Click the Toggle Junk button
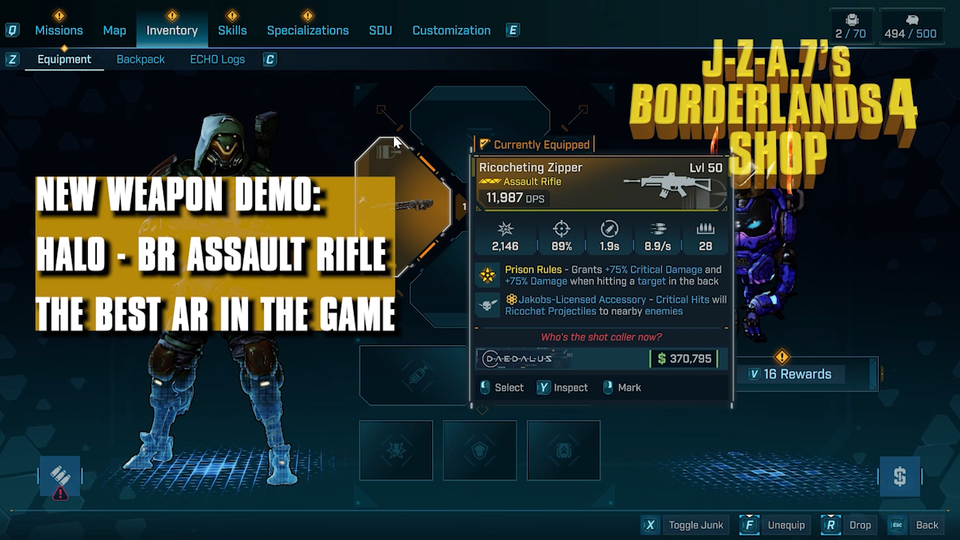The width and height of the screenshot is (960, 540). 696,525
